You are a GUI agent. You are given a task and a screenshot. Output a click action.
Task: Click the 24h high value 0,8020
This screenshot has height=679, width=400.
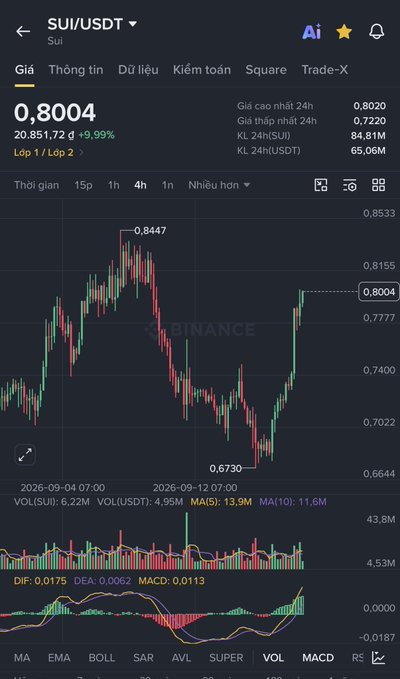[x=370, y=106]
